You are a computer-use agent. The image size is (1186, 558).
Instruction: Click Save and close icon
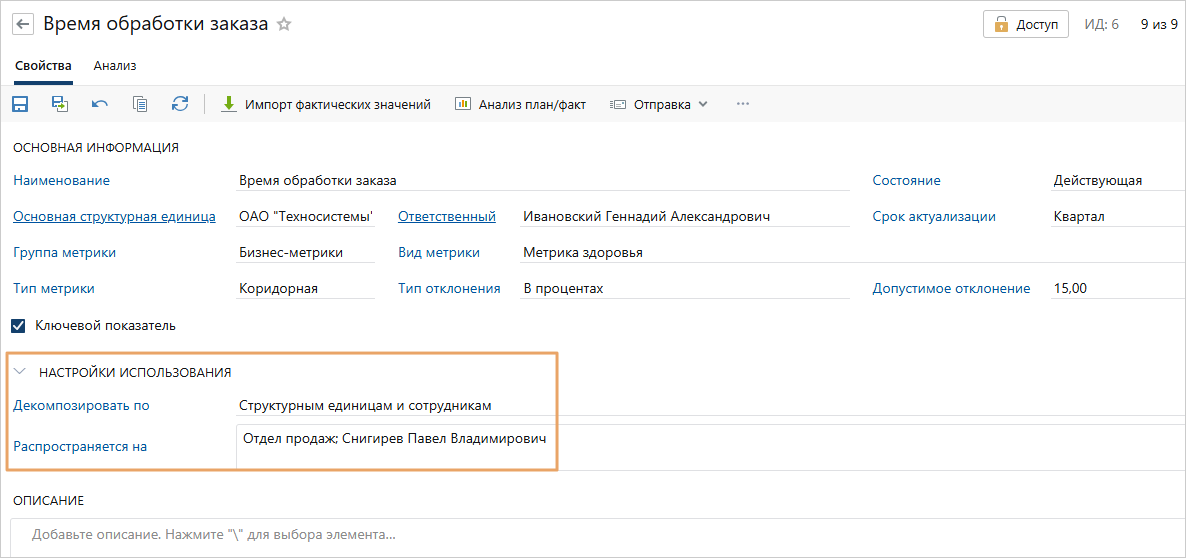pos(60,104)
